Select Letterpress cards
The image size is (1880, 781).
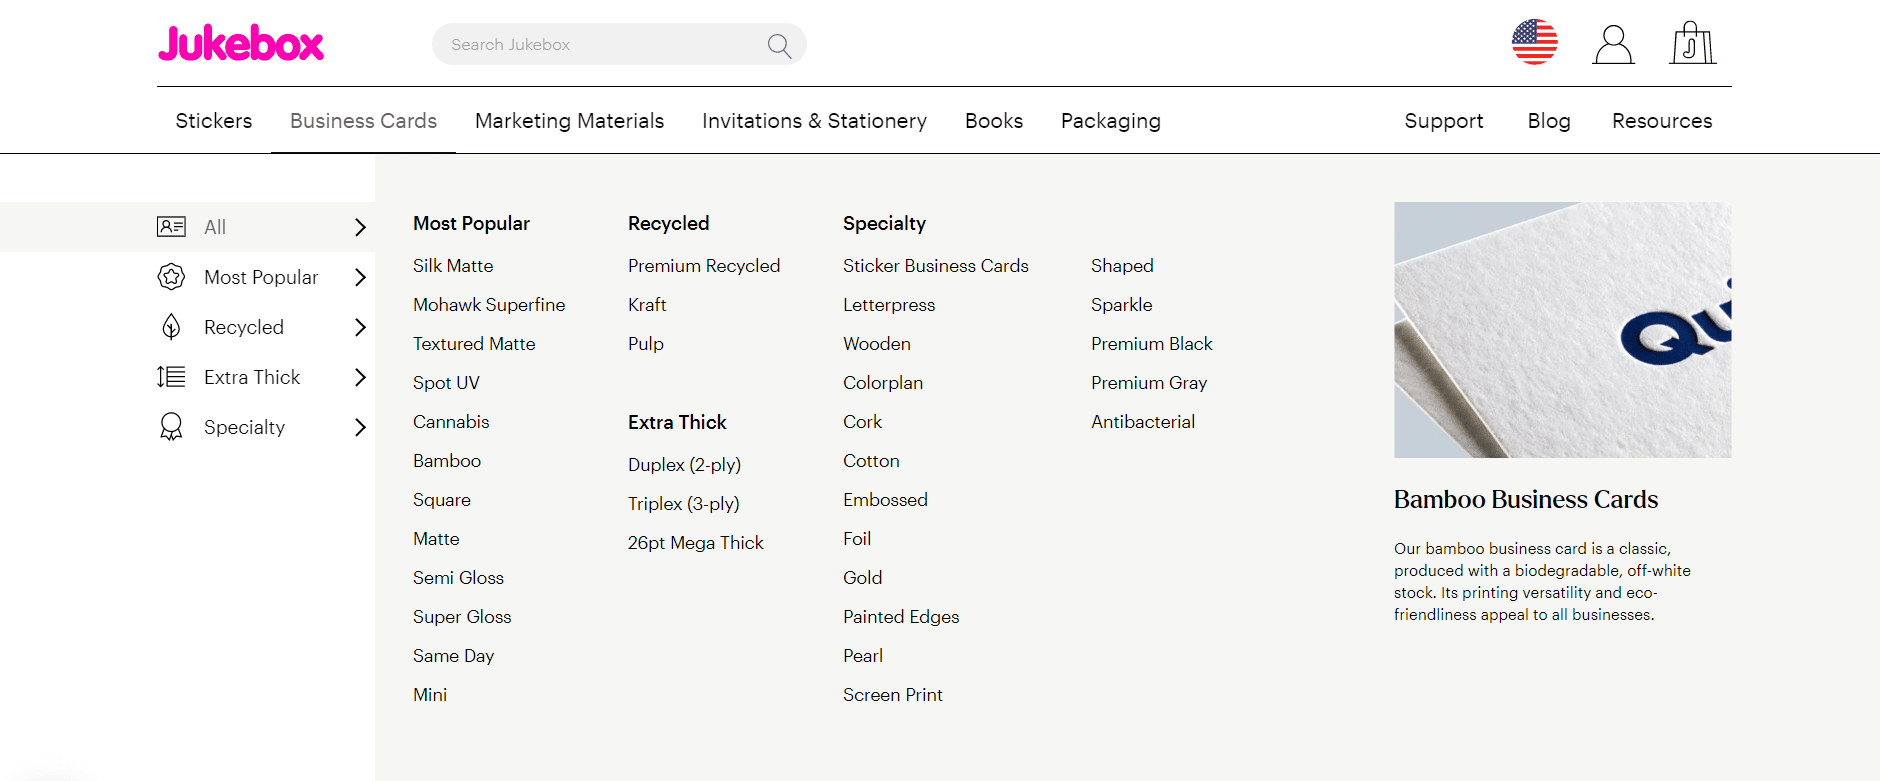(x=889, y=305)
